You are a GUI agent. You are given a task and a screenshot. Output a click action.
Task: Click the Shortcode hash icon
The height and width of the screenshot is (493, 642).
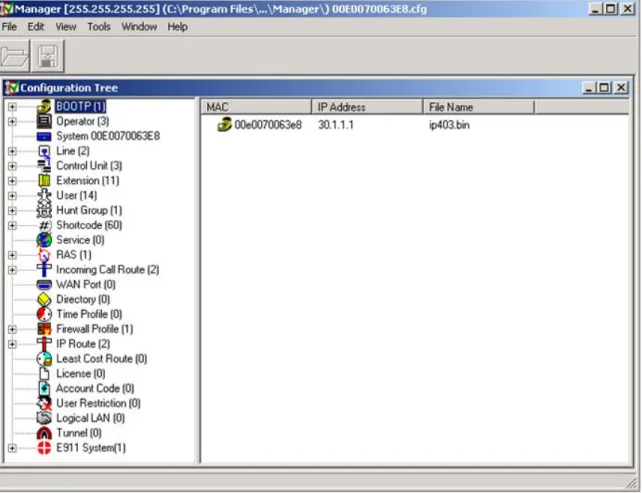pyautogui.click(x=44, y=225)
